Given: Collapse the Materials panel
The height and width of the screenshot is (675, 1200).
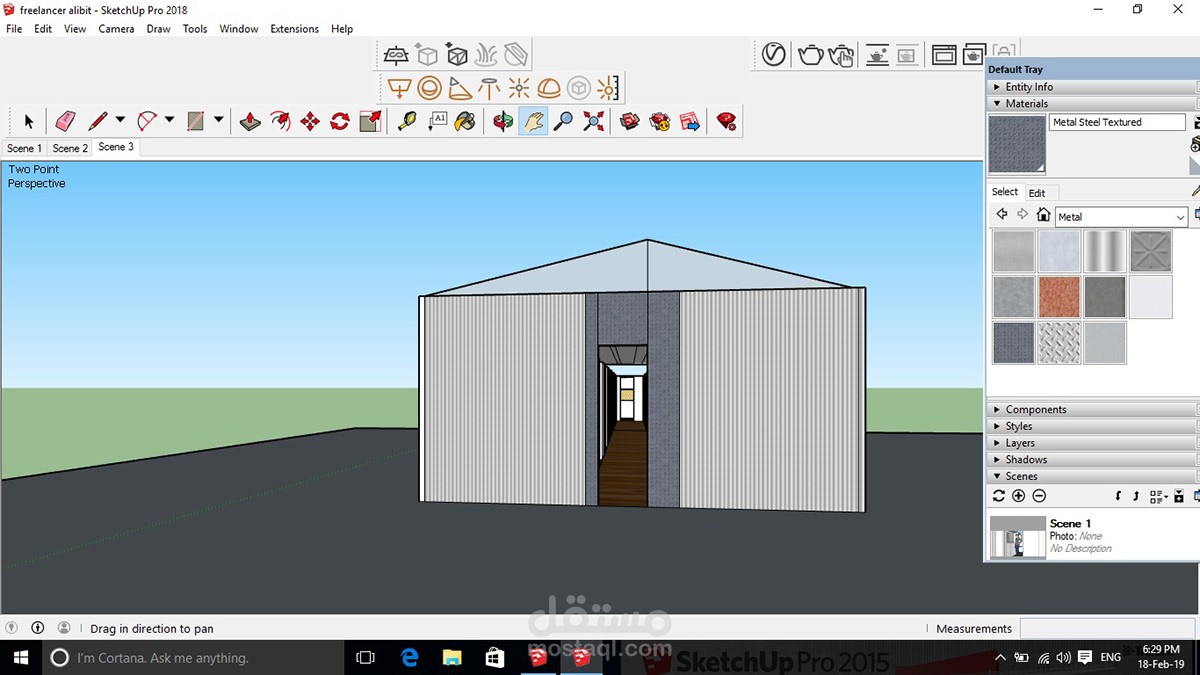Looking at the screenshot, I should 1091,103.
